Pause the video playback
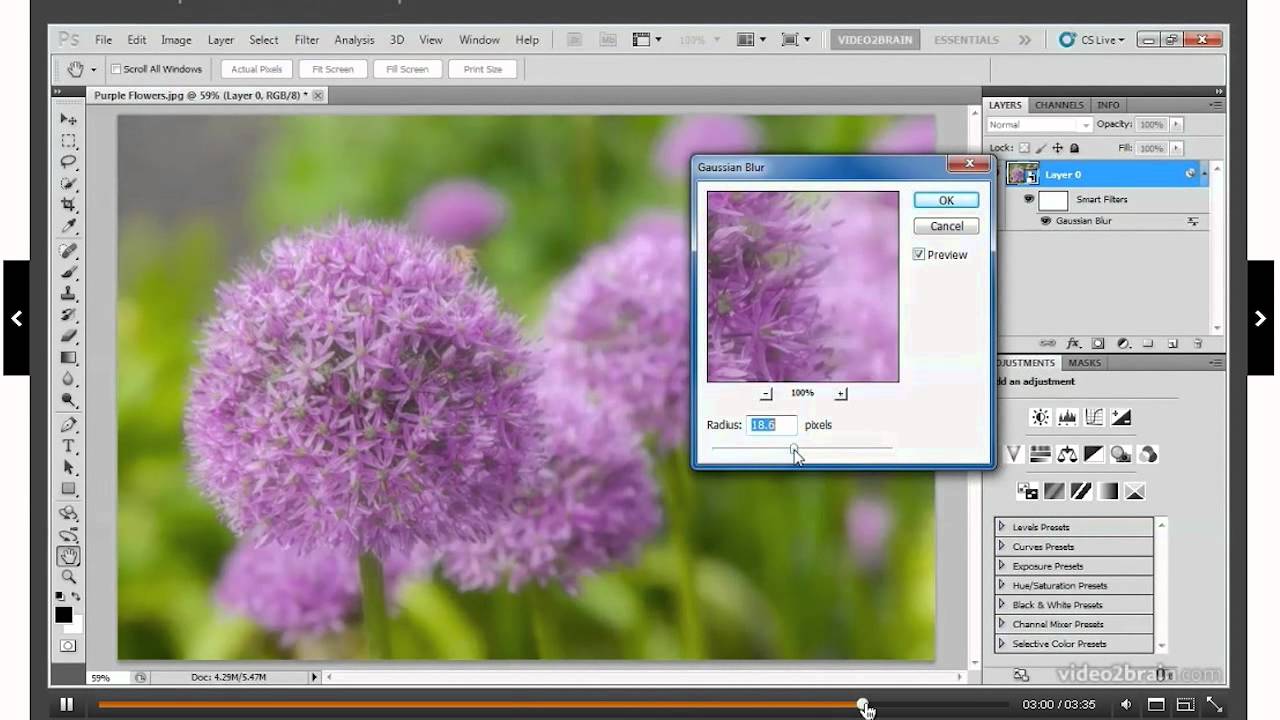This screenshot has width=1280, height=720. coord(66,704)
